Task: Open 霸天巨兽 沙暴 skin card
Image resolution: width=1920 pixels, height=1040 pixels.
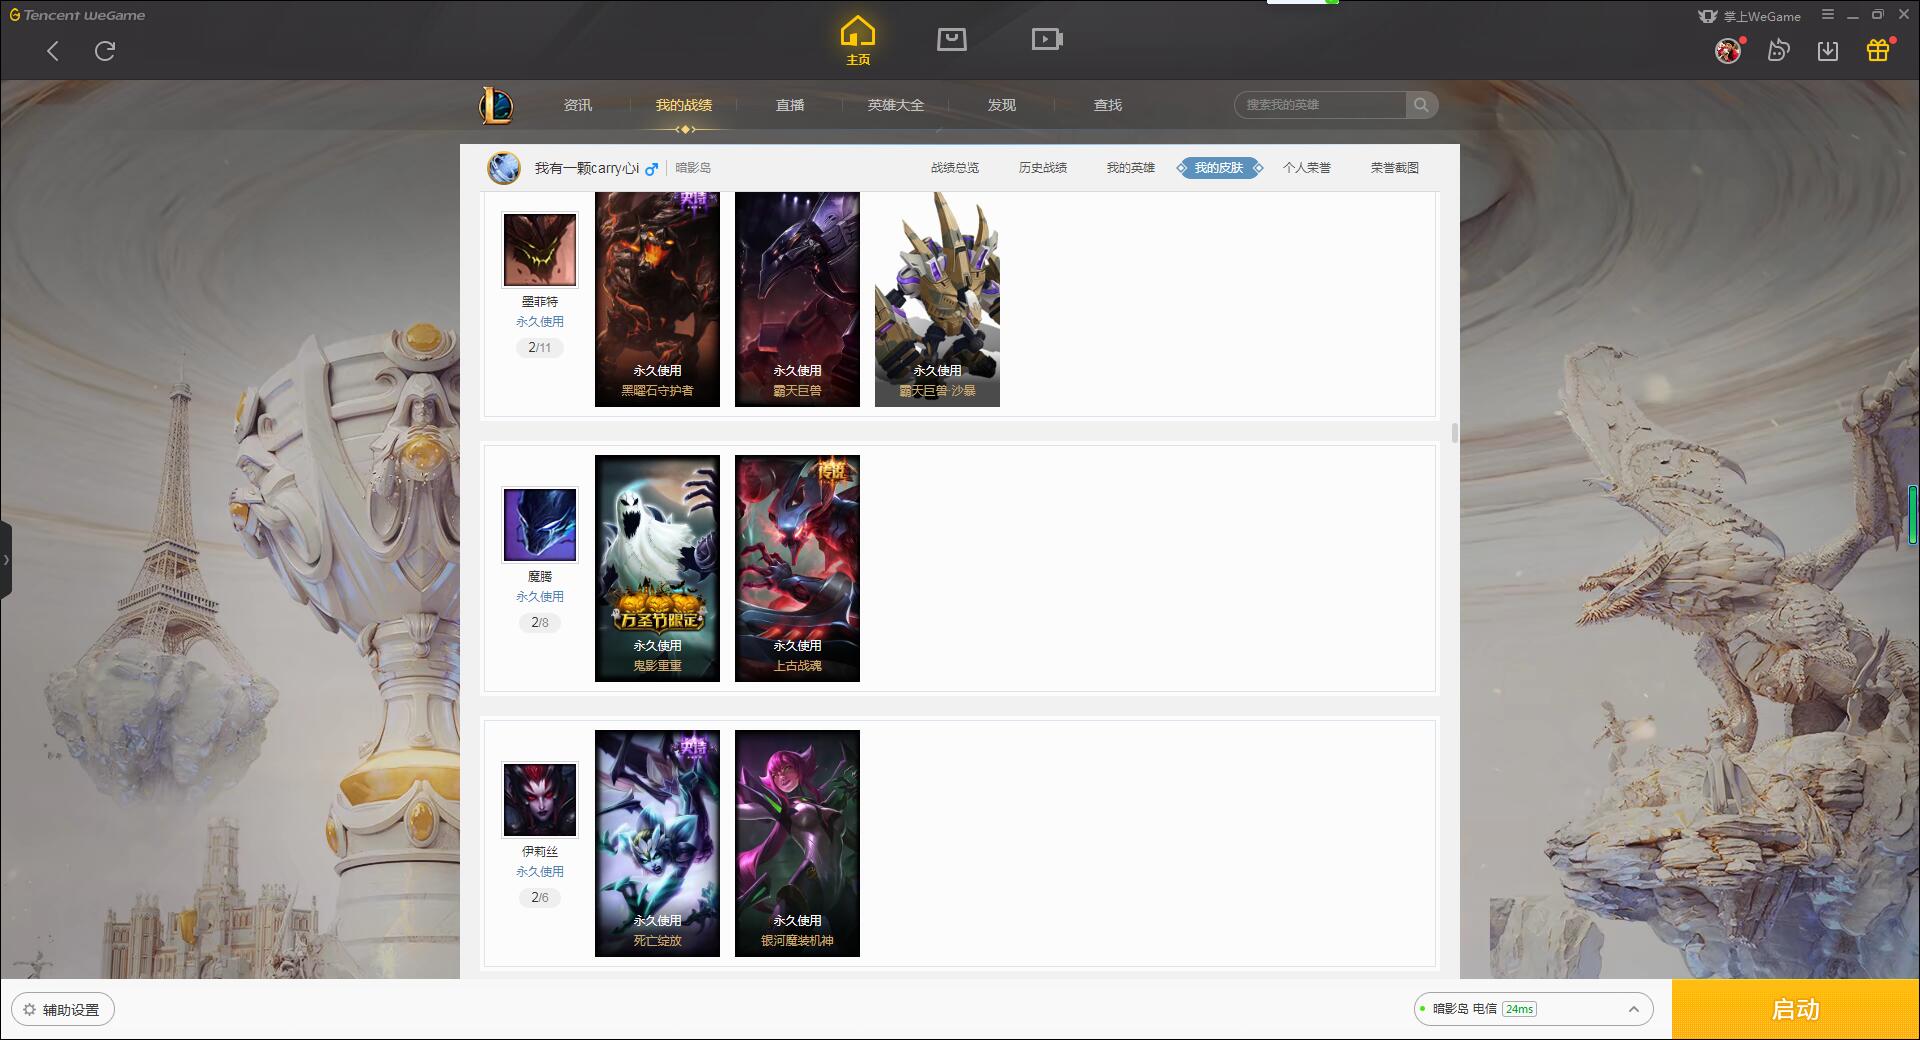Action: 937,299
